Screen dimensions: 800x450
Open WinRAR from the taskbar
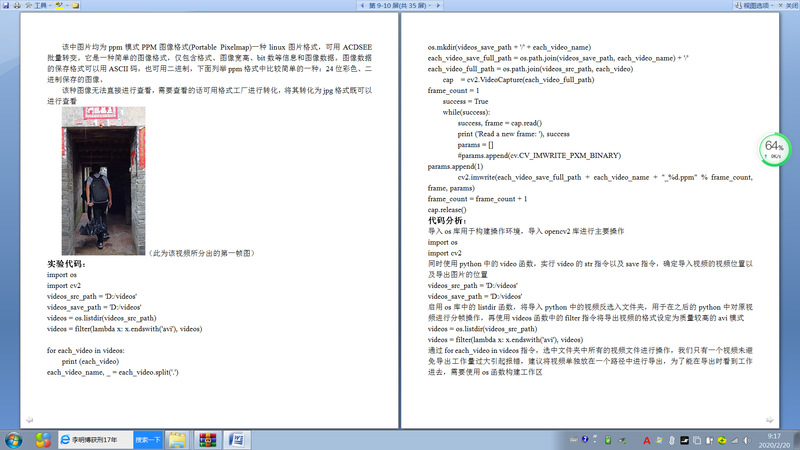(208, 439)
